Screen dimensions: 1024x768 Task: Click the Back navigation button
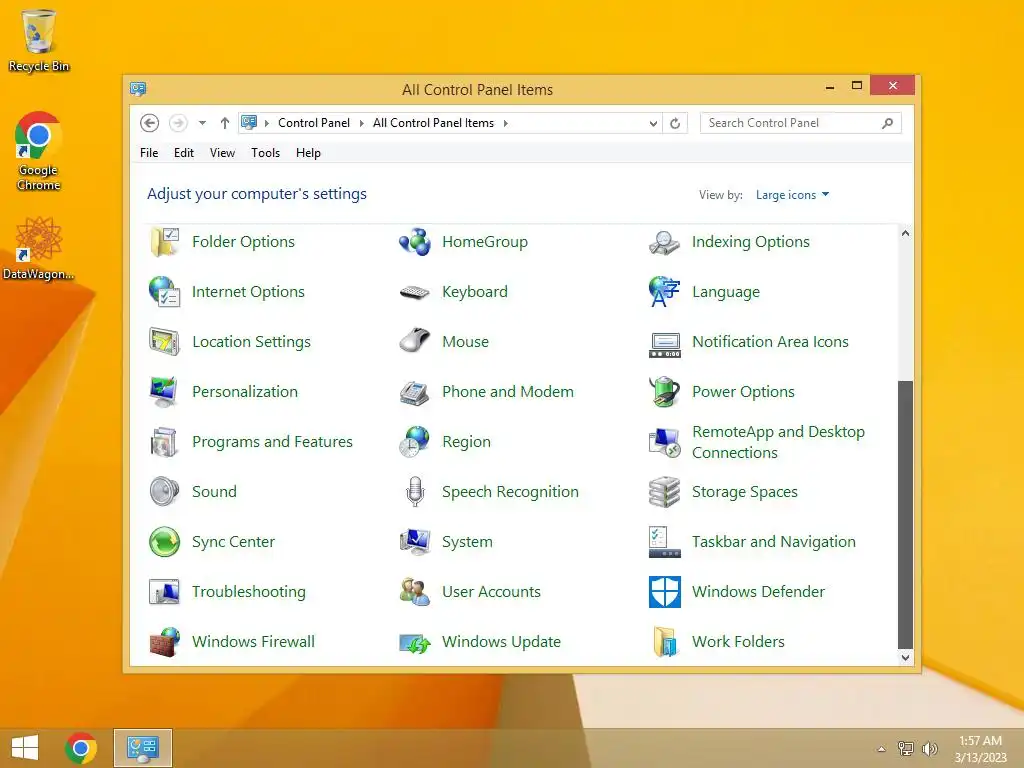click(150, 123)
